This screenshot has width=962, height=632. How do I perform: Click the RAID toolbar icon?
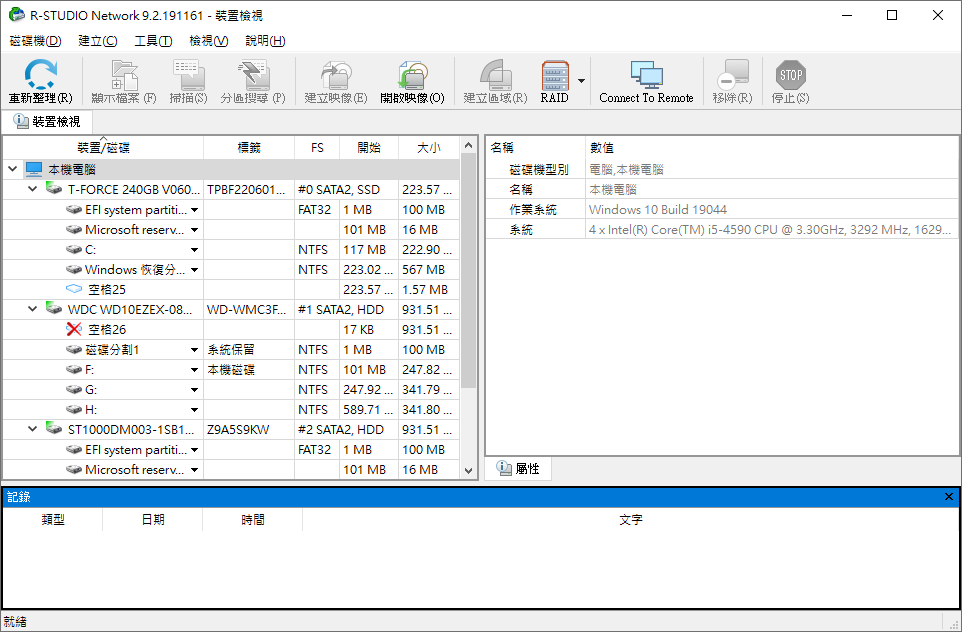[555, 75]
